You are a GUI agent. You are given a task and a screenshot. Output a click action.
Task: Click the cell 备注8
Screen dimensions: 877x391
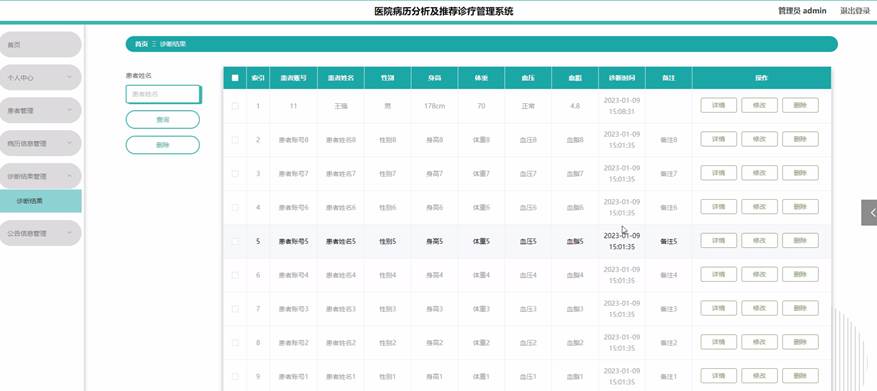pos(668,140)
